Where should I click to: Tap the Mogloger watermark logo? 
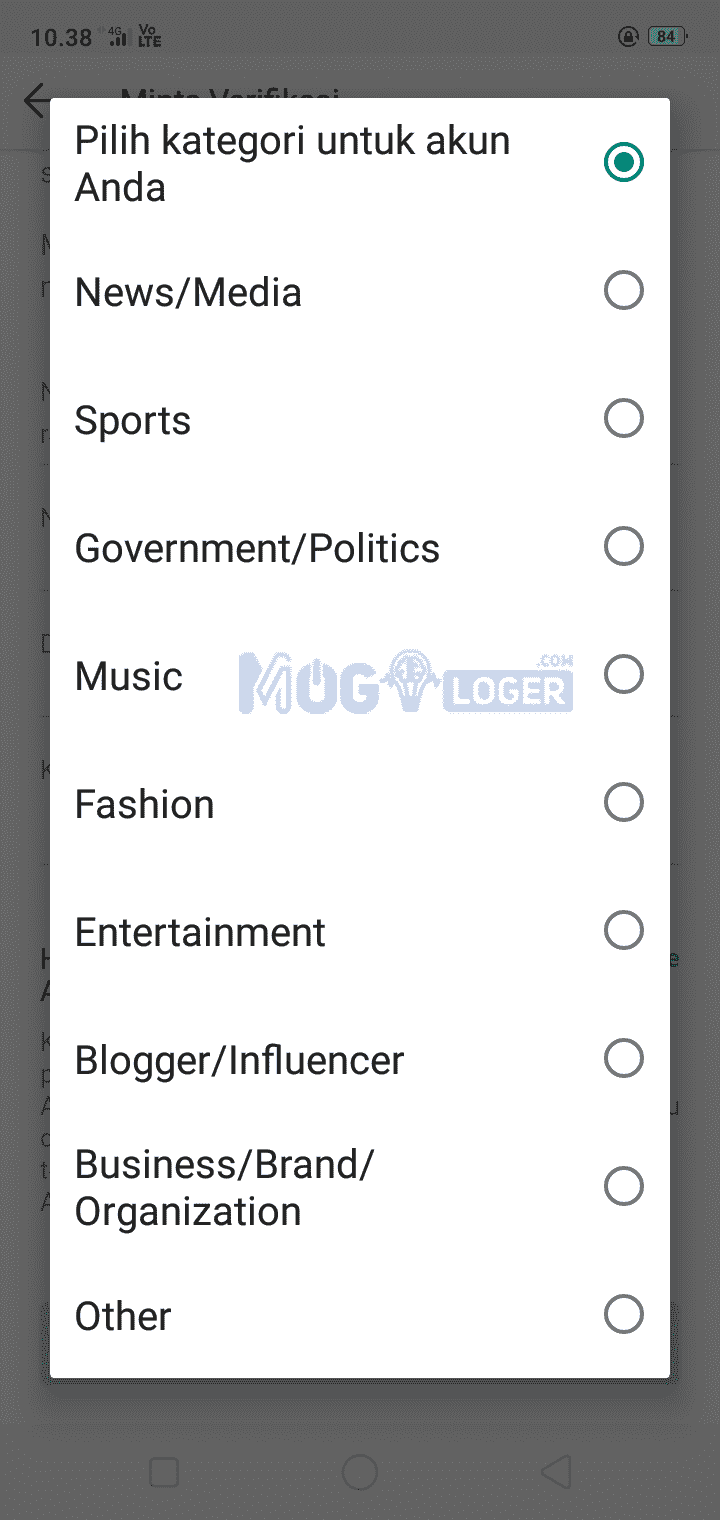click(x=406, y=684)
